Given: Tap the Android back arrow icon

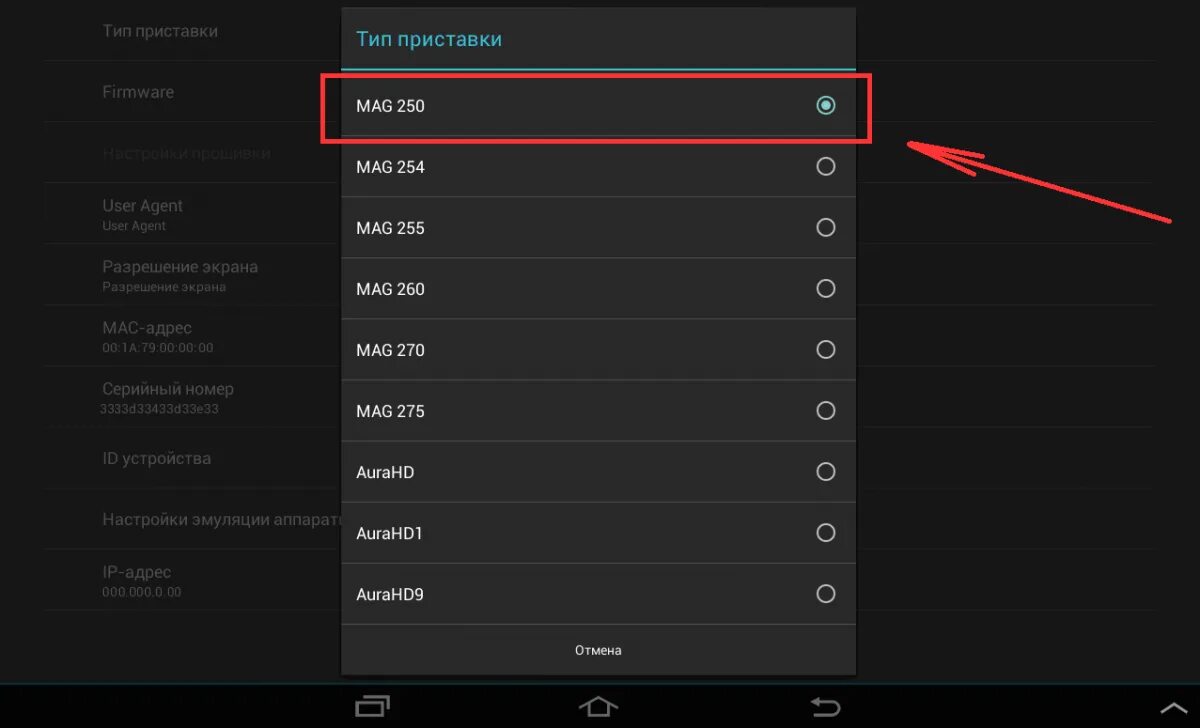Looking at the screenshot, I should pos(825,706).
